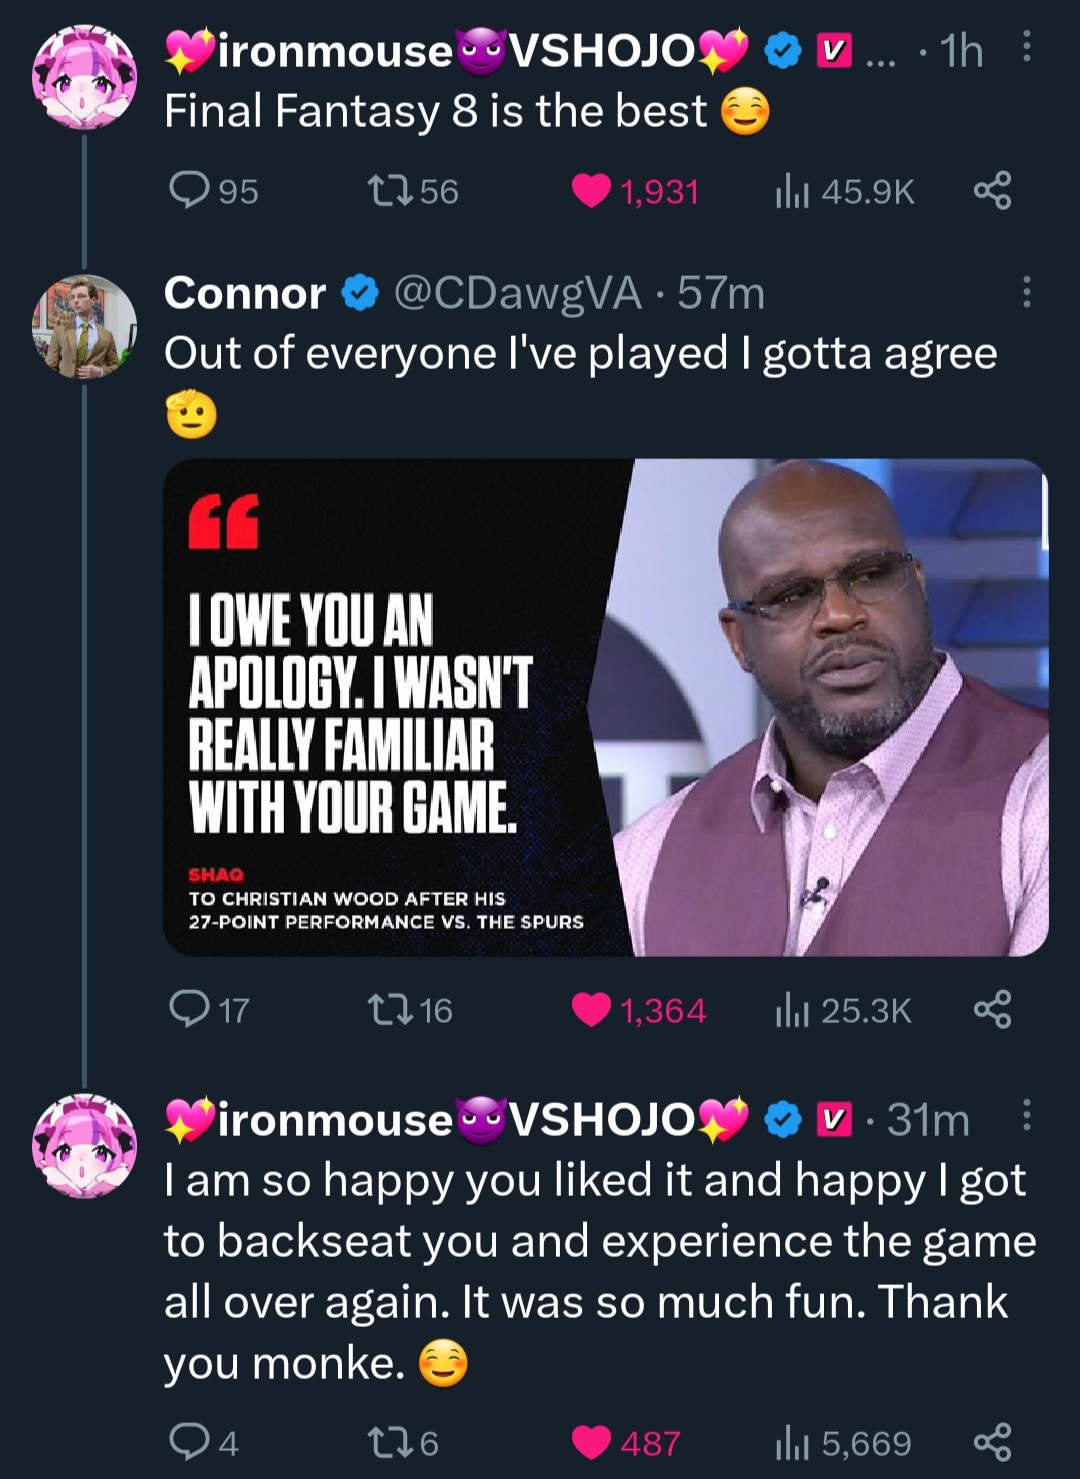Screen dimensions: 1080x1479
Task: Unlike the tweet with 1,931 likes
Action: 592,190
